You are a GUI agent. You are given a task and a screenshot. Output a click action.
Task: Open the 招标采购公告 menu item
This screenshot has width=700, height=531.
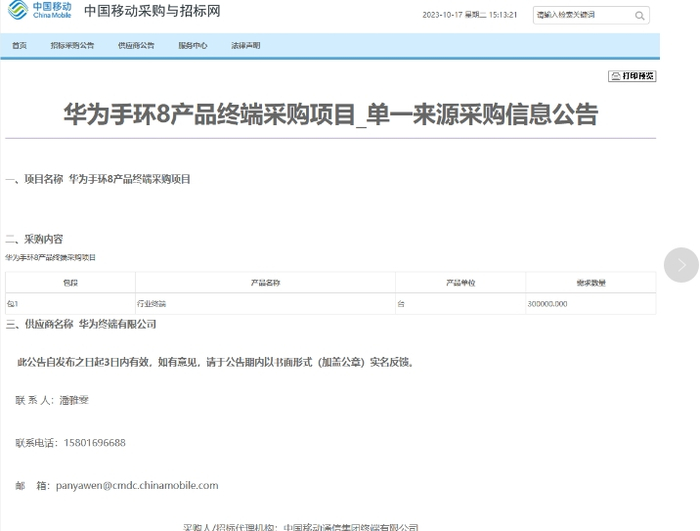(72, 46)
